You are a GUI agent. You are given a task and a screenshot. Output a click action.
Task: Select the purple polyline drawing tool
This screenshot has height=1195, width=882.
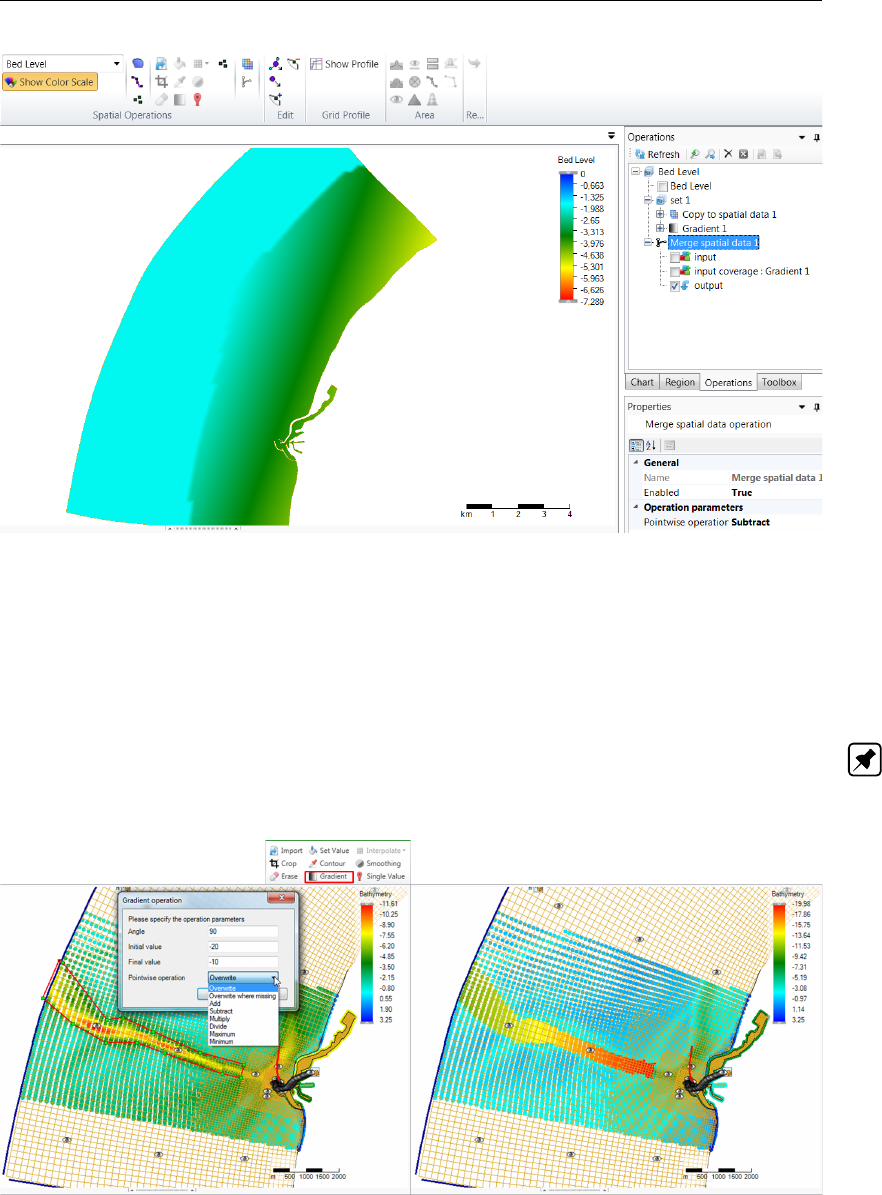(137, 82)
